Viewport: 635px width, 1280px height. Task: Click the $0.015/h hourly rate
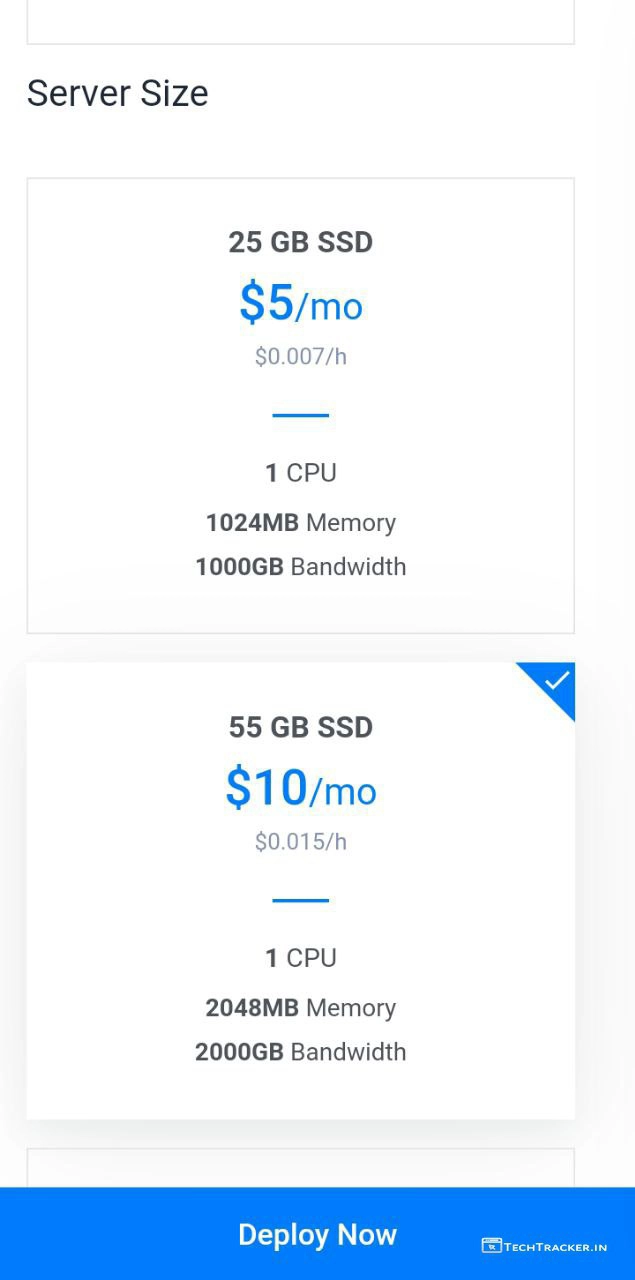point(300,841)
